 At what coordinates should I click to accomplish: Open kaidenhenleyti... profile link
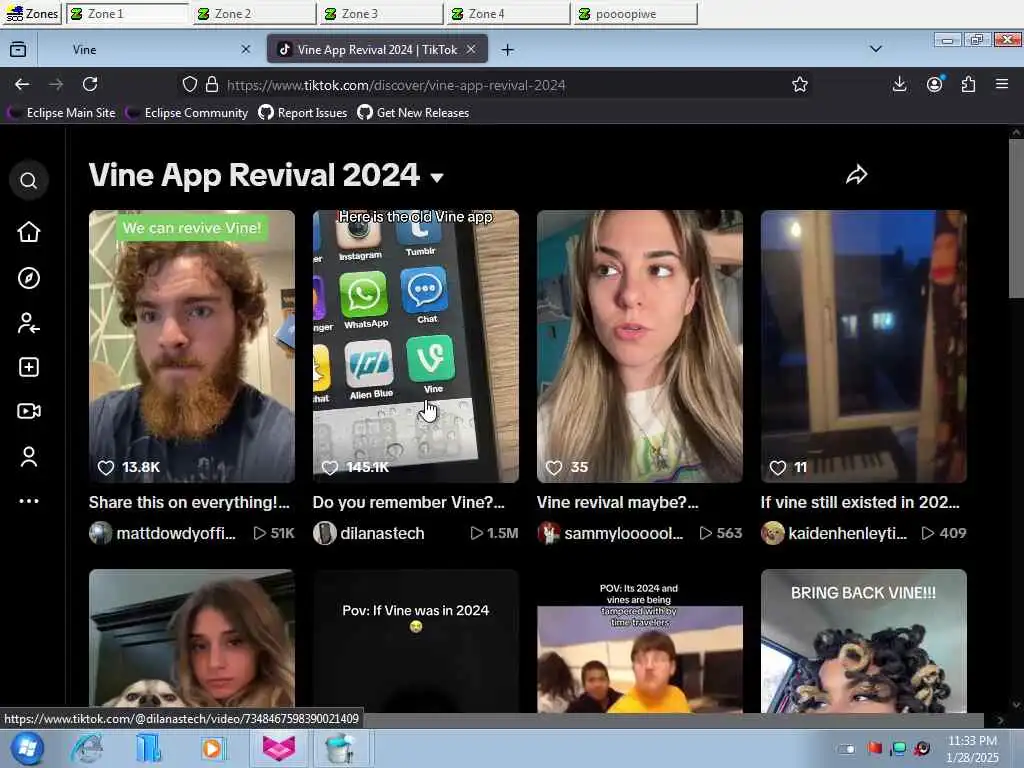[834, 534]
